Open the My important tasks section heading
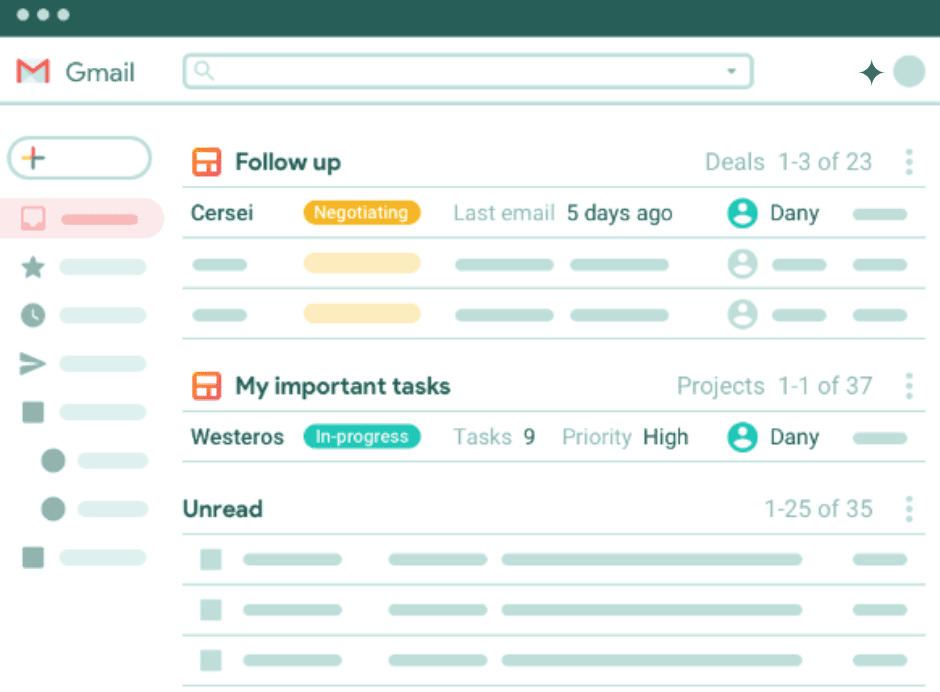The height and width of the screenshot is (692, 940). click(x=342, y=386)
